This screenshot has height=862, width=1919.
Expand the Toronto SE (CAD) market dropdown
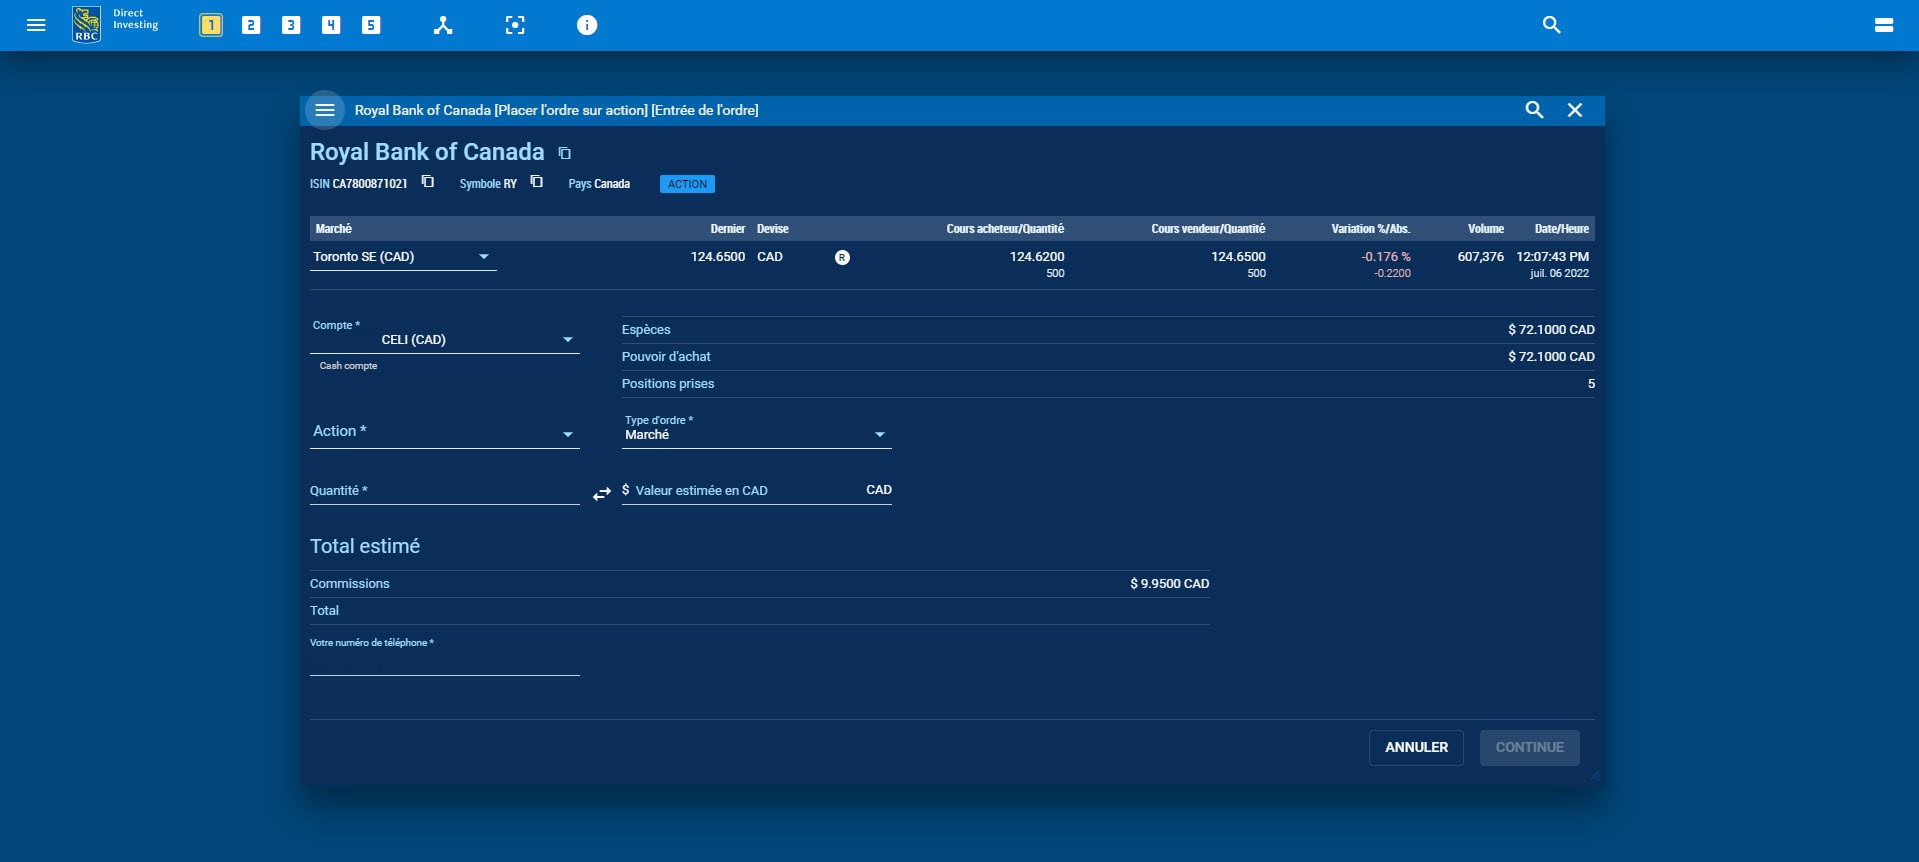403,257
